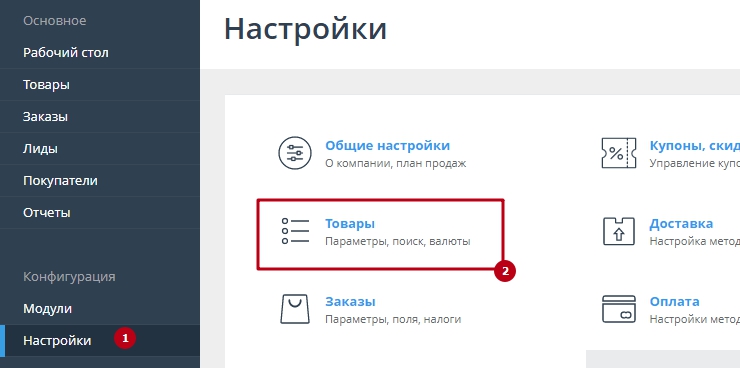Open the Купоны, скидки link

(695, 145)
